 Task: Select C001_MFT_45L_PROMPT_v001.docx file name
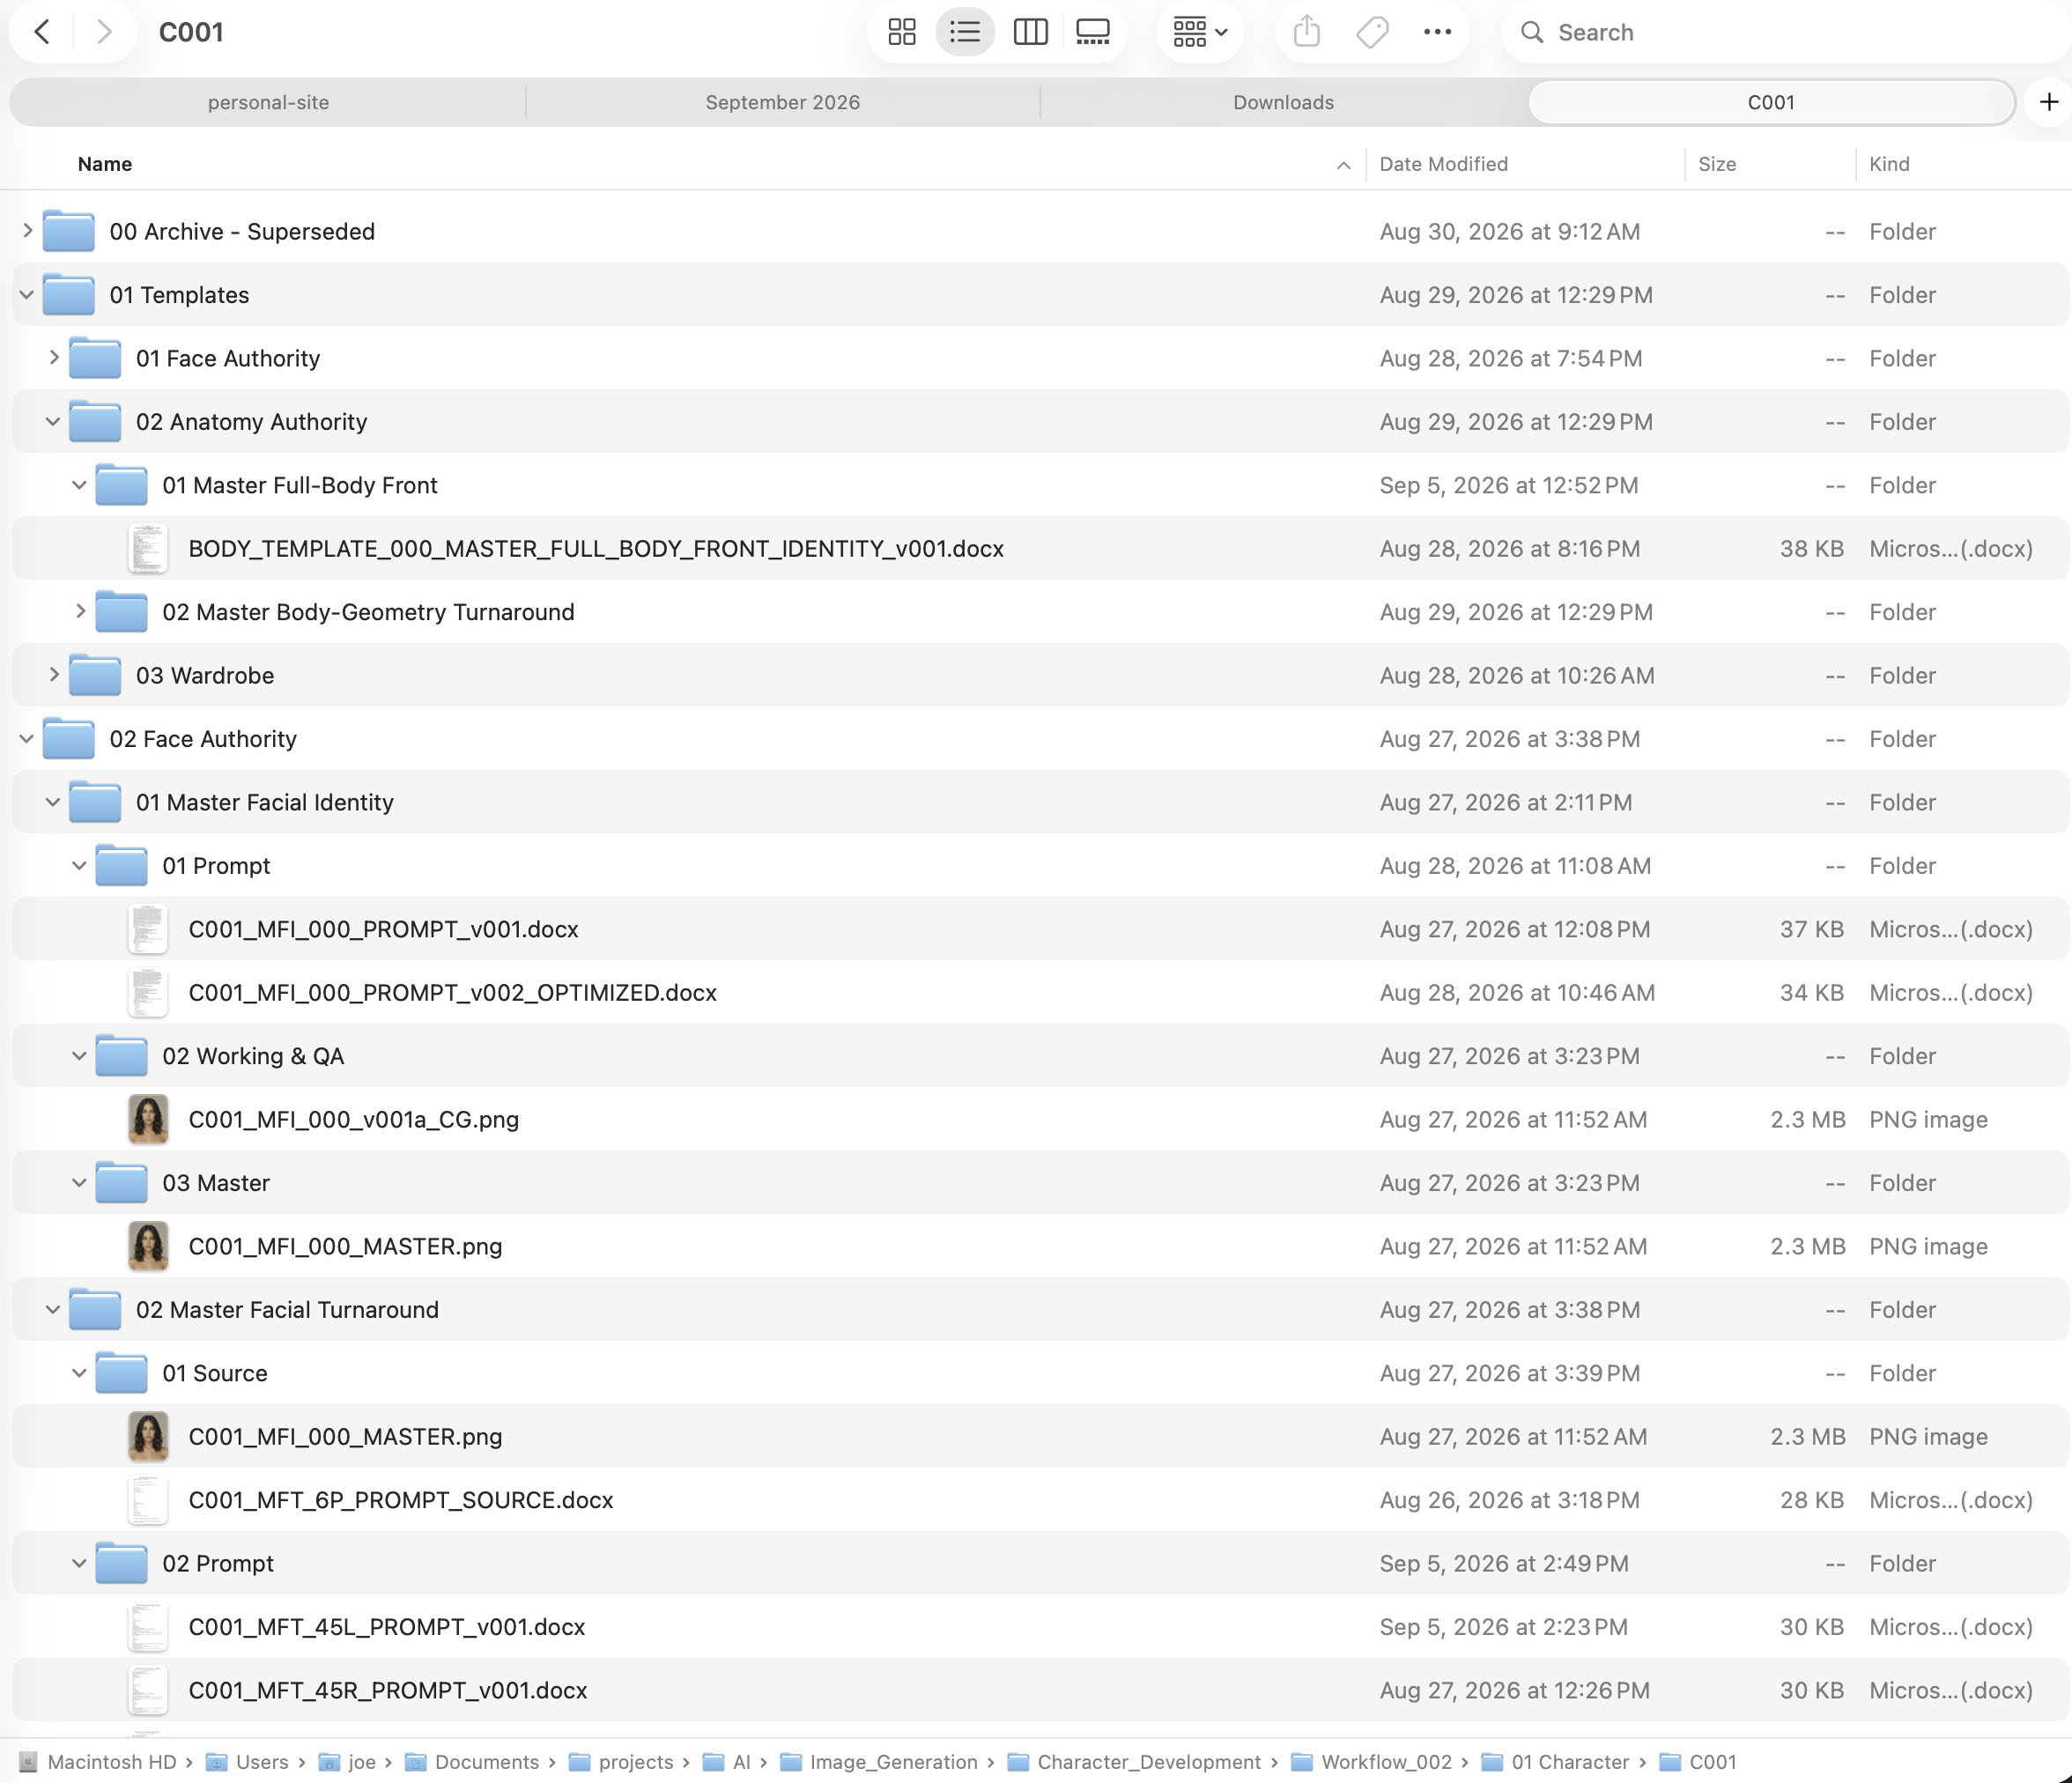coord(387,1626)
